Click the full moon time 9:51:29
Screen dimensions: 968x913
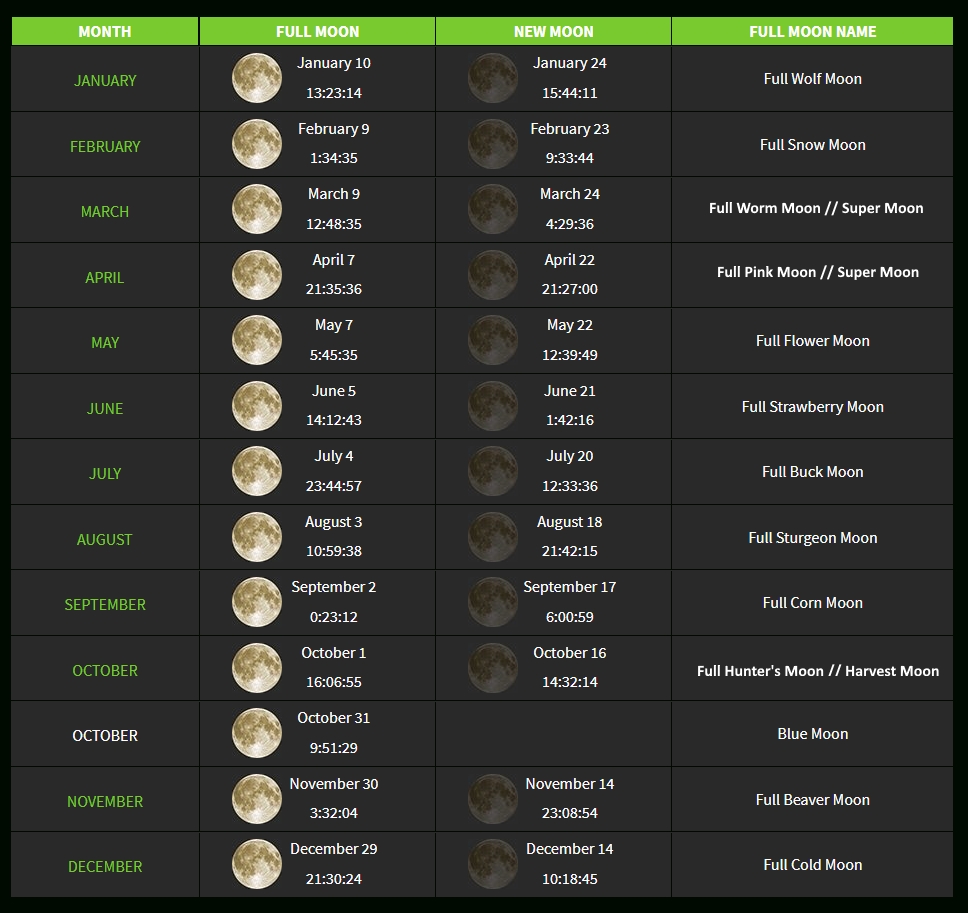tap(334, 748)
